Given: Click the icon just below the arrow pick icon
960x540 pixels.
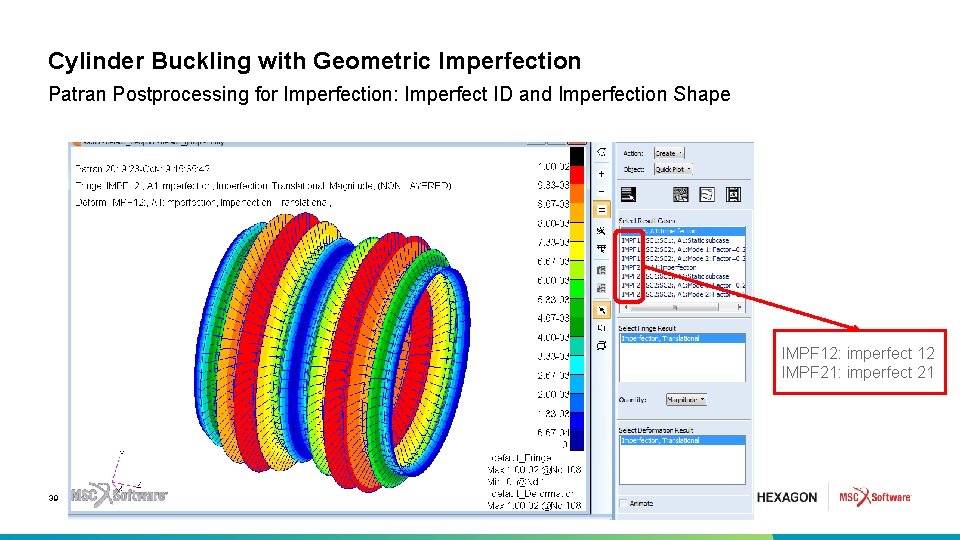Looking at the screenshot, I should coord(601,328).
